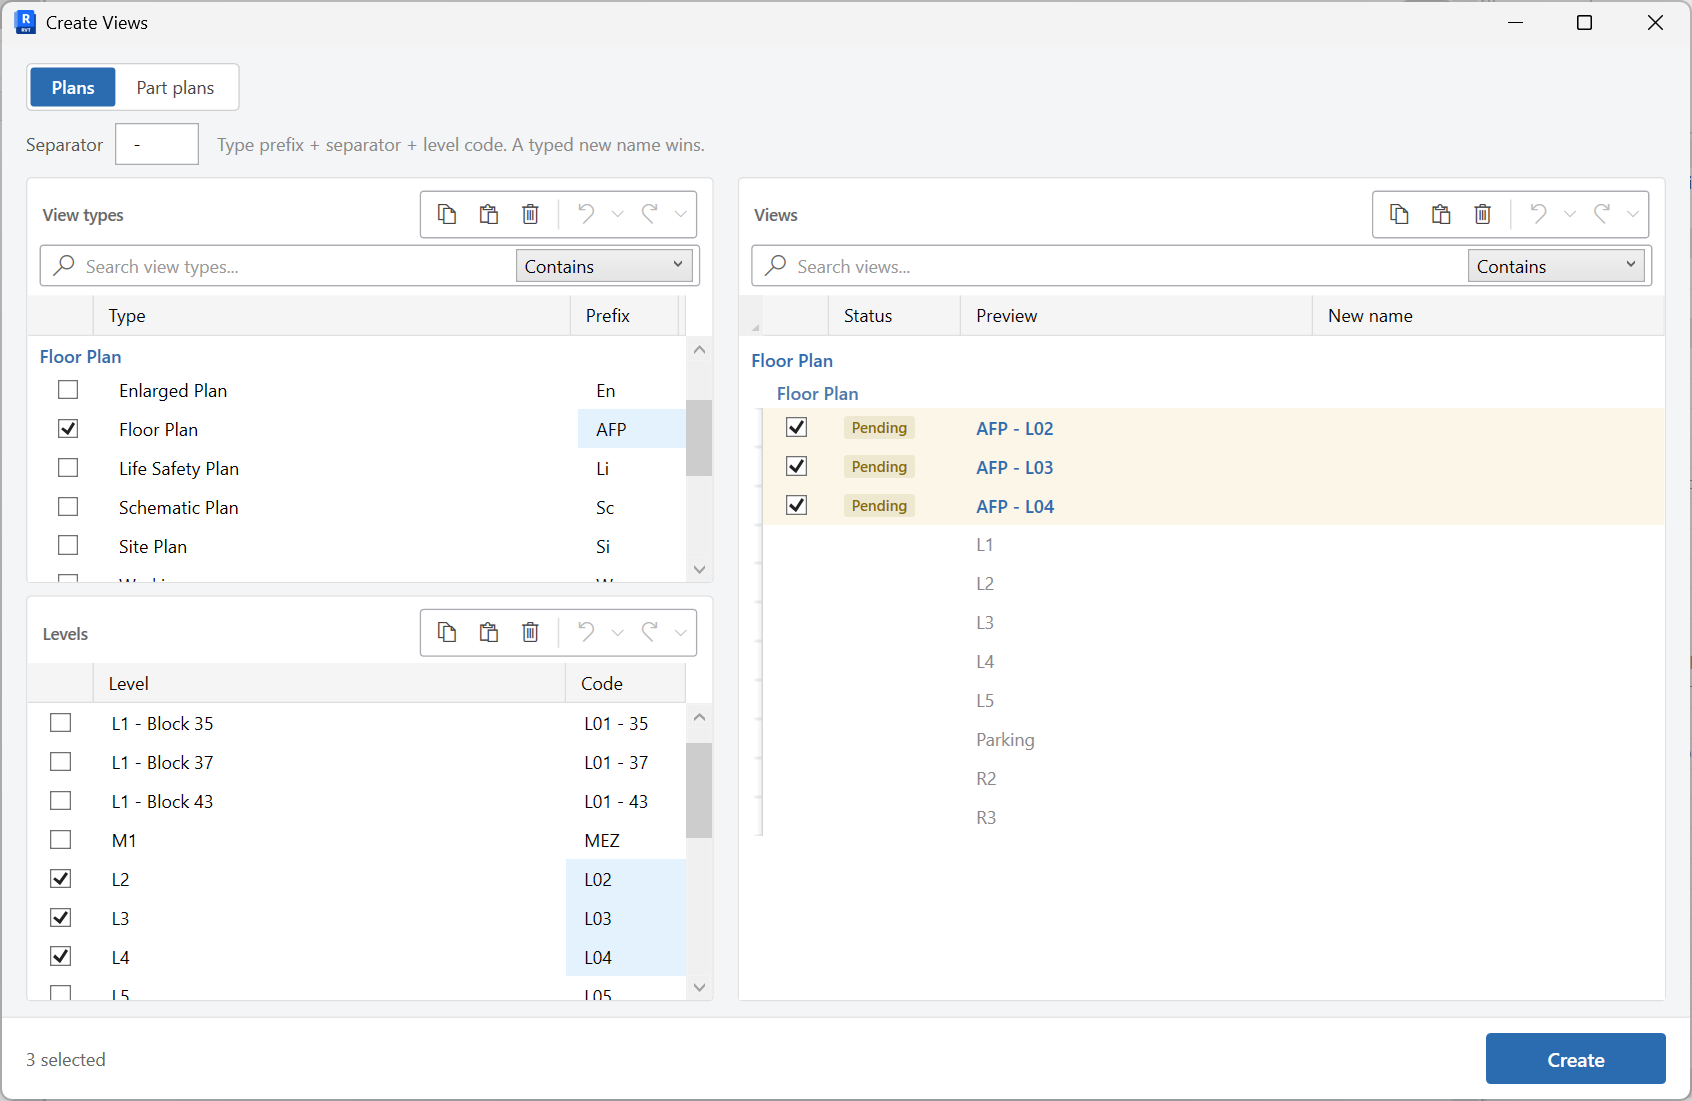Redo in the Views toolbar

coord(1602,214)
